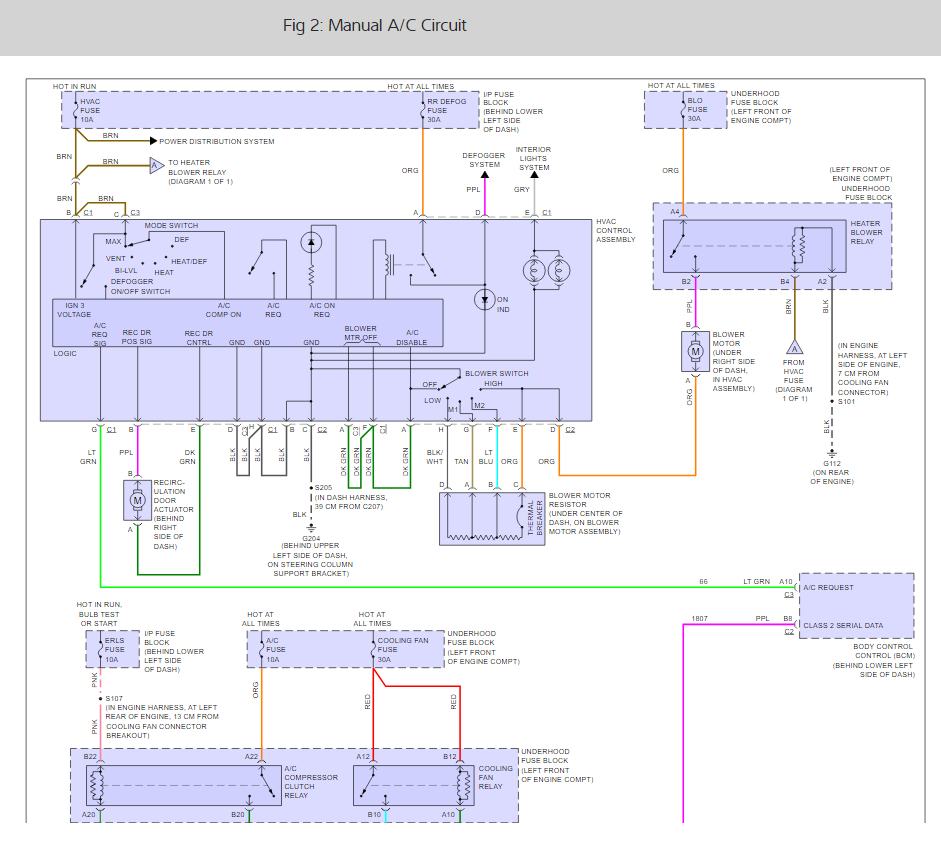Click the A/C FUSE 10A label
Viewport: 941px width, 845px height.
[276, 650]
